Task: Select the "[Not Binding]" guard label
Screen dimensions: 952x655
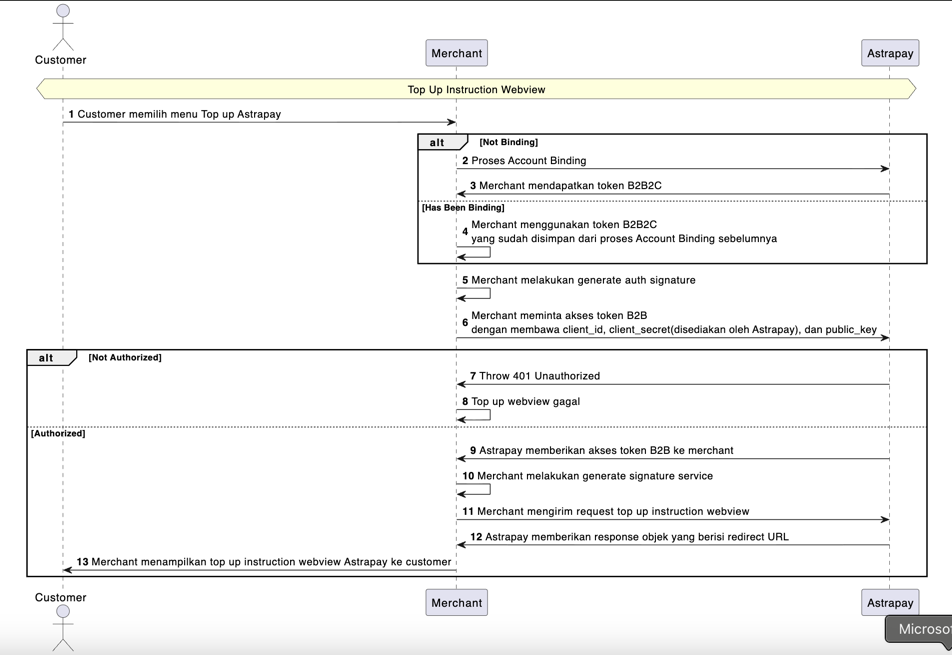Action: click(x=509, y=142)
